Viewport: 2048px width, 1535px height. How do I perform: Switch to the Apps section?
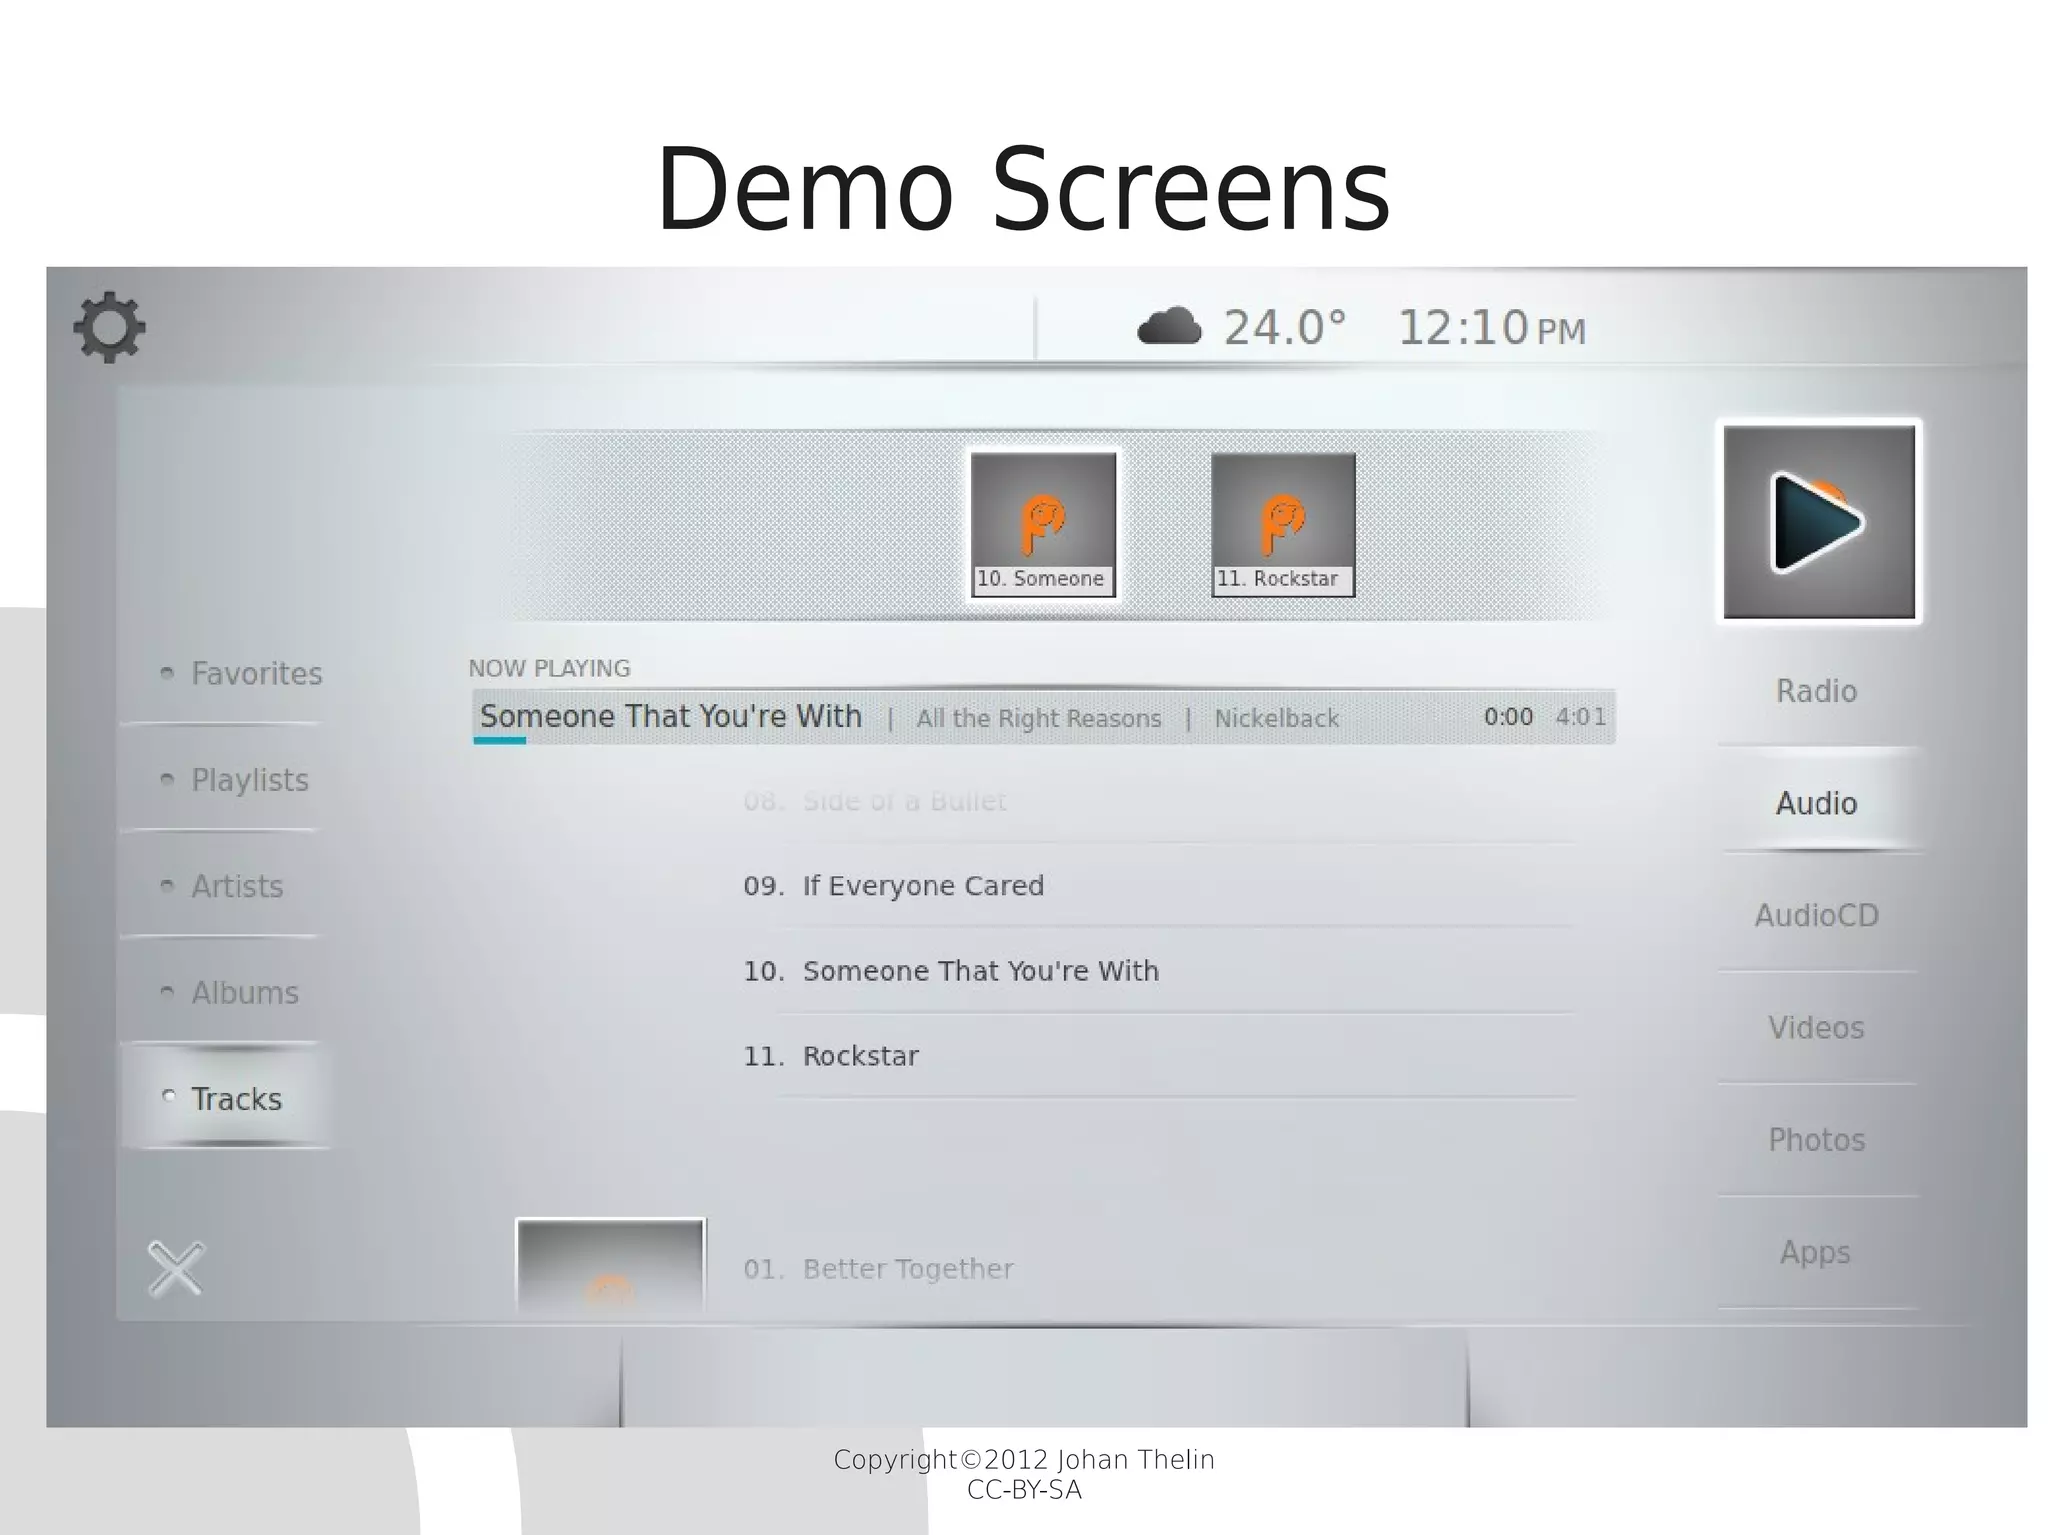(x=1815, y=1252)
